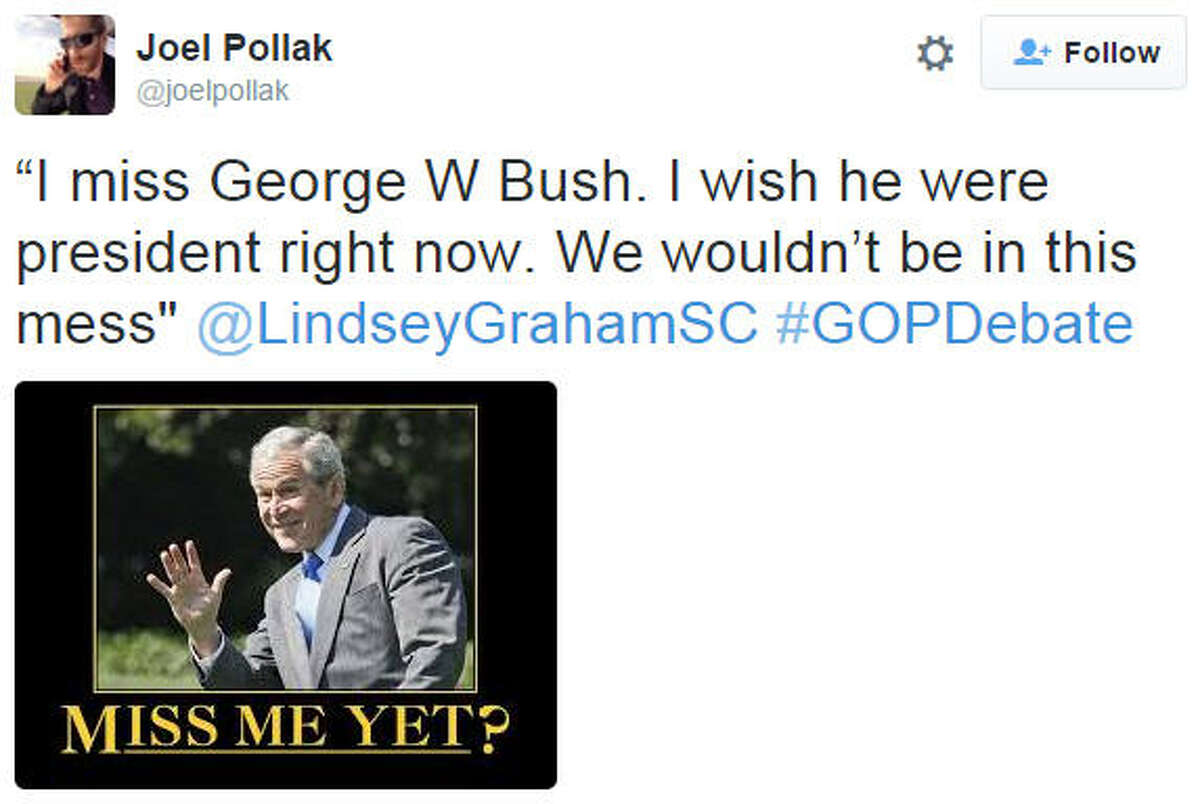Open the @LindseyGrahamSC mention
The height and width of the screenshot is (804, 1200).
tap(477, 326)
